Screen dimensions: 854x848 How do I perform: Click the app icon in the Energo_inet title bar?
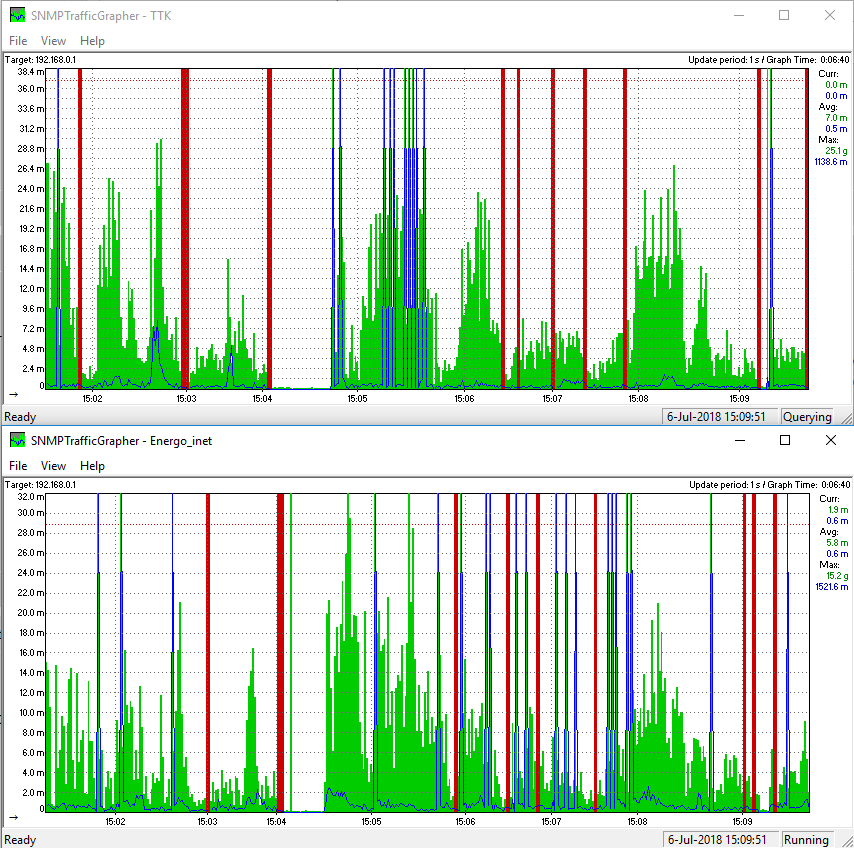pos(17,440)
